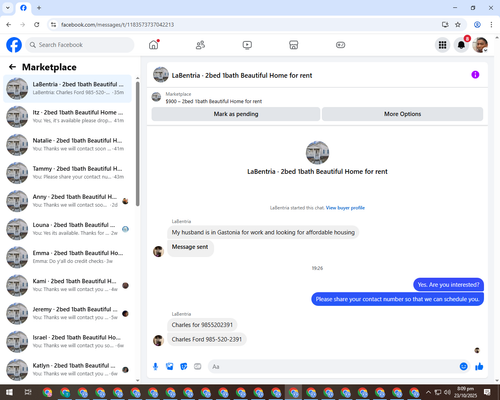
Task: Click '$900 – 2bed 1bath' listing text
Action: tap(214, 101)
